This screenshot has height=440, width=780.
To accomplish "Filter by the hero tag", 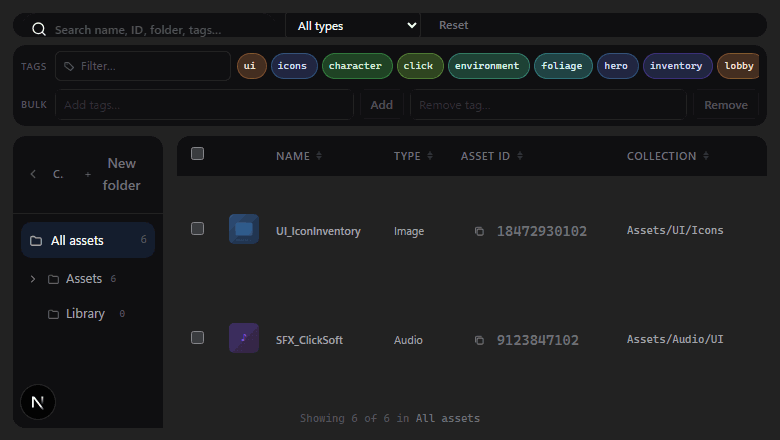I will click(x=617, y=66).
